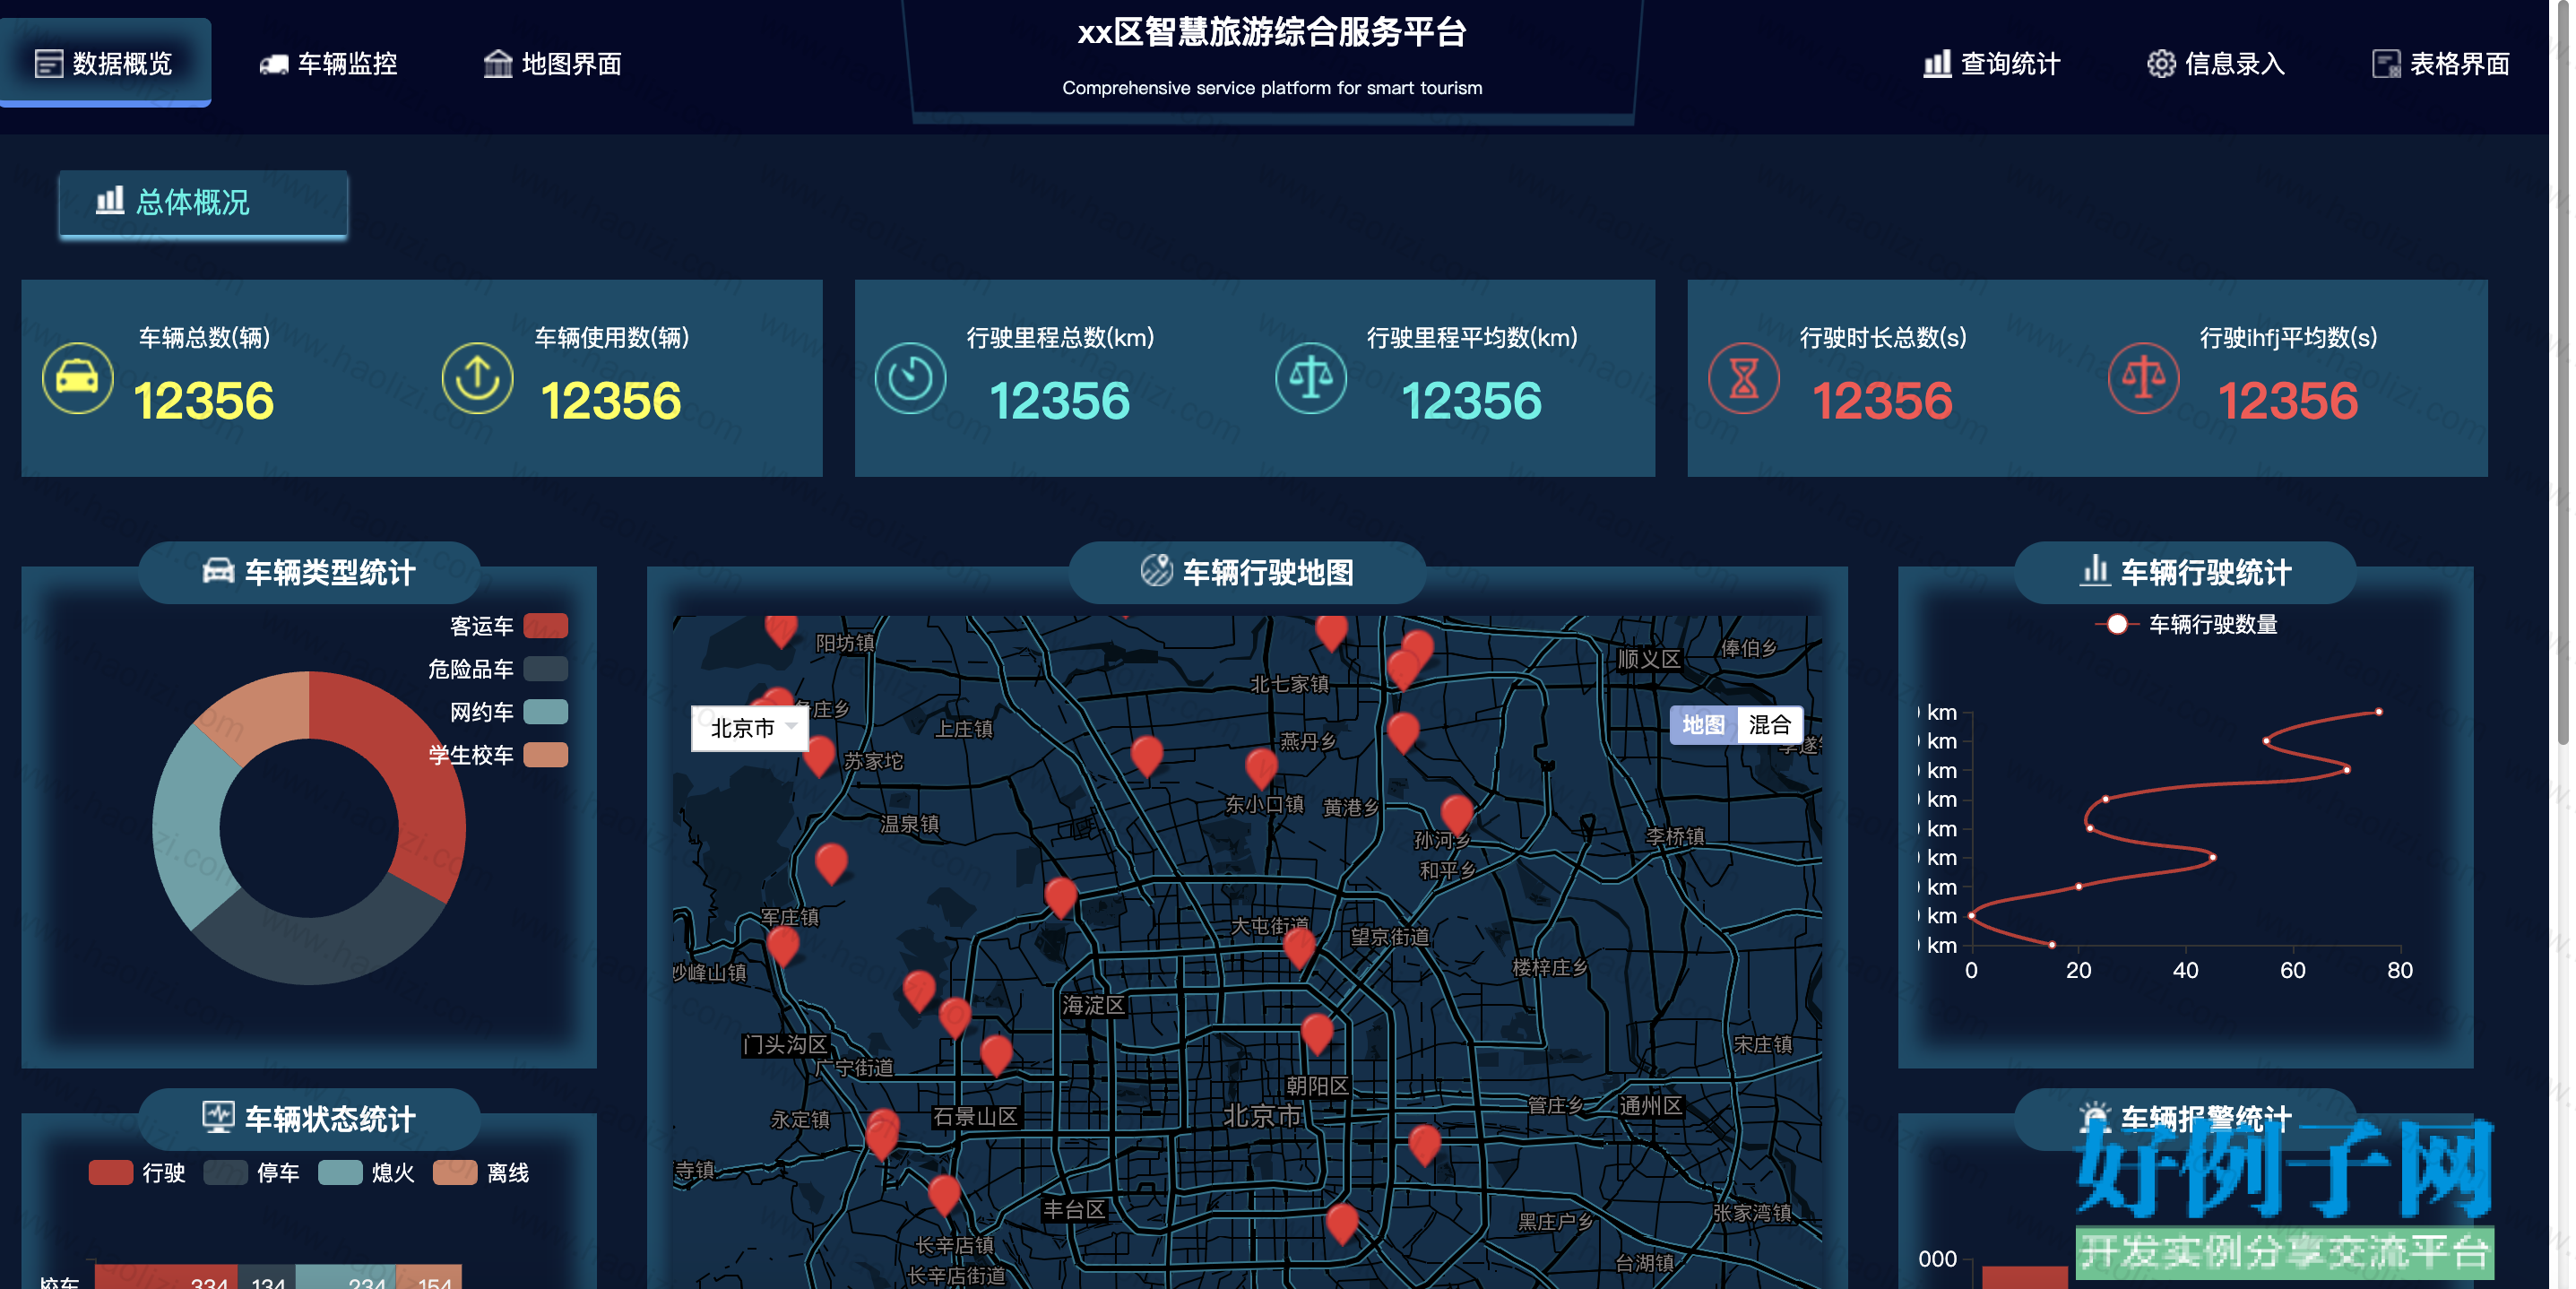Click the teal 网约车 donut segment
The image size is (2576, 1289).
(192, 830)
